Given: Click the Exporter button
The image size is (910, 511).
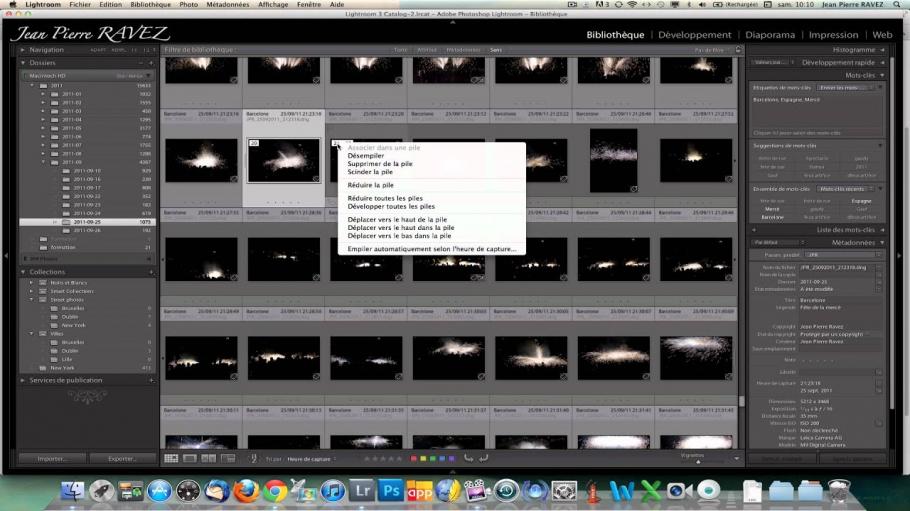Looking at the screenshot, I should tap(122, 458).
